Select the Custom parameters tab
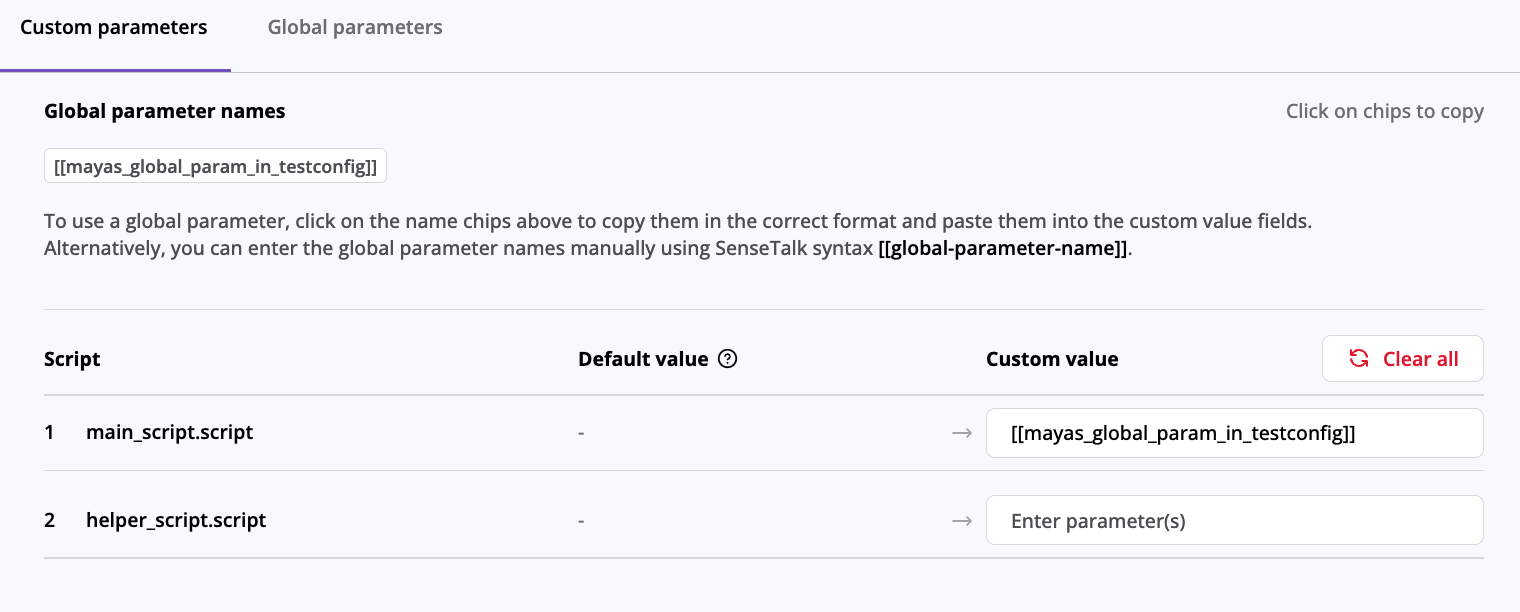Image resolution: width=1520 pixels, height=612 pixels. 114,27
